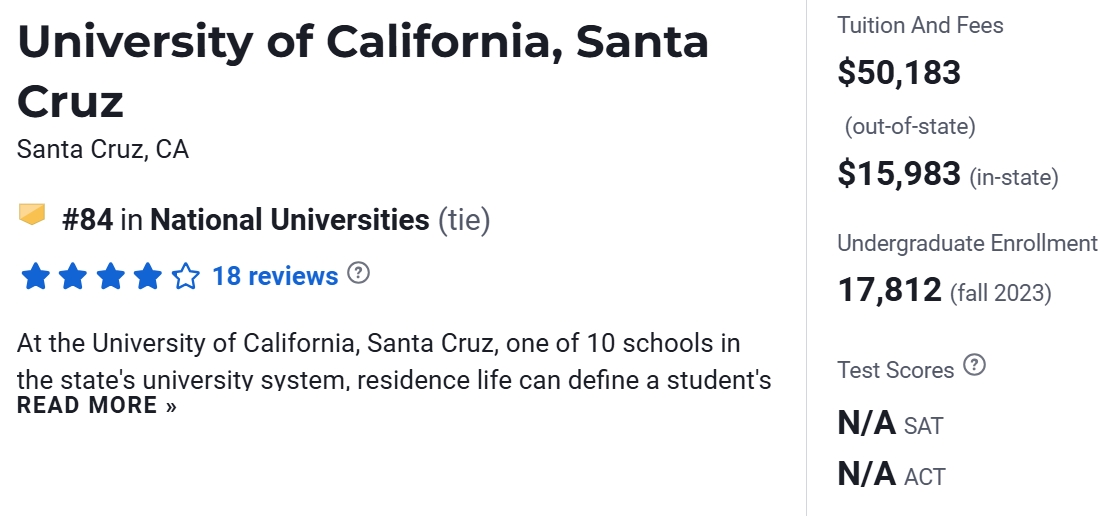Viewport: 1119px width, 516px height.
Task: Click the first blue rating star
Action: tap(35, 277)
